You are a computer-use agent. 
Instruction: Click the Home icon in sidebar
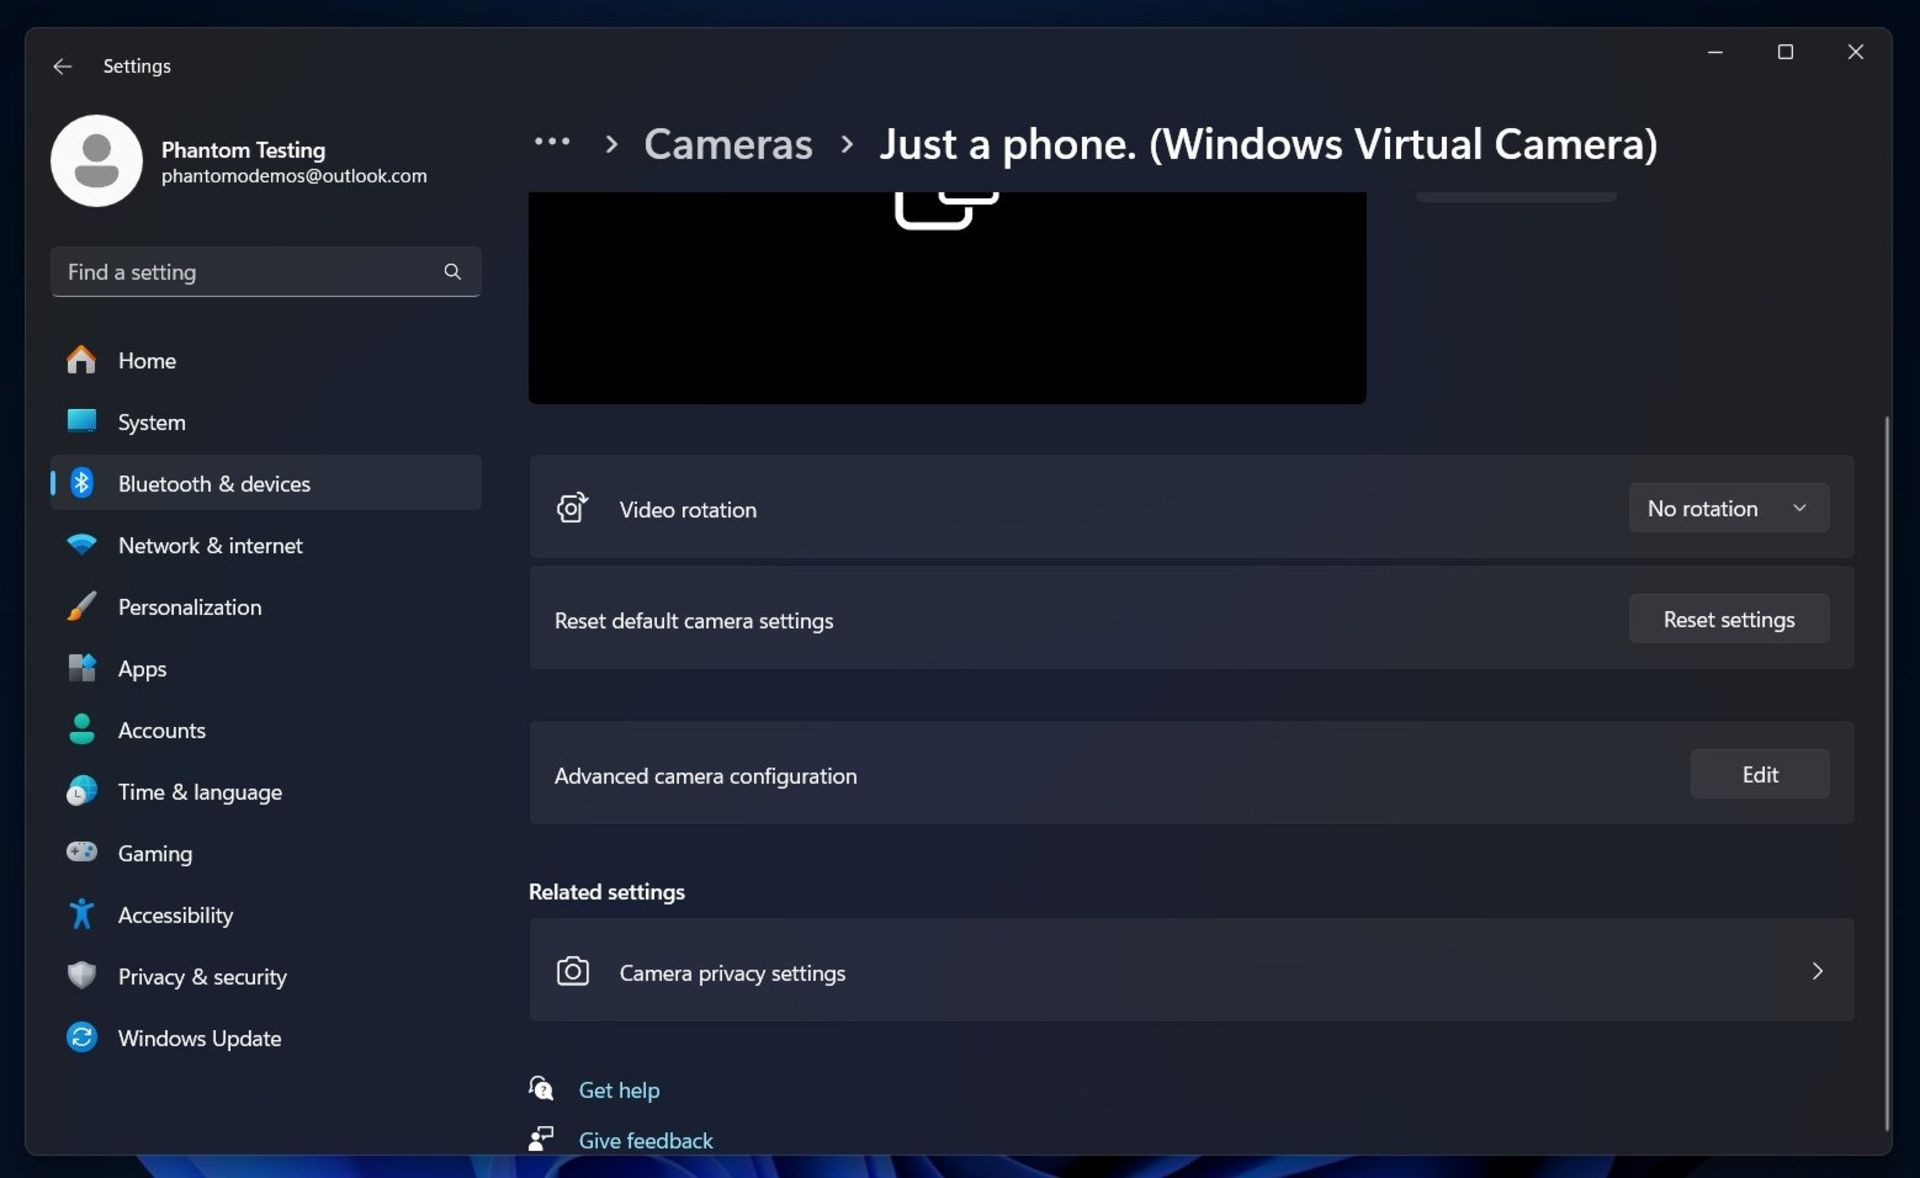point(81,360)
